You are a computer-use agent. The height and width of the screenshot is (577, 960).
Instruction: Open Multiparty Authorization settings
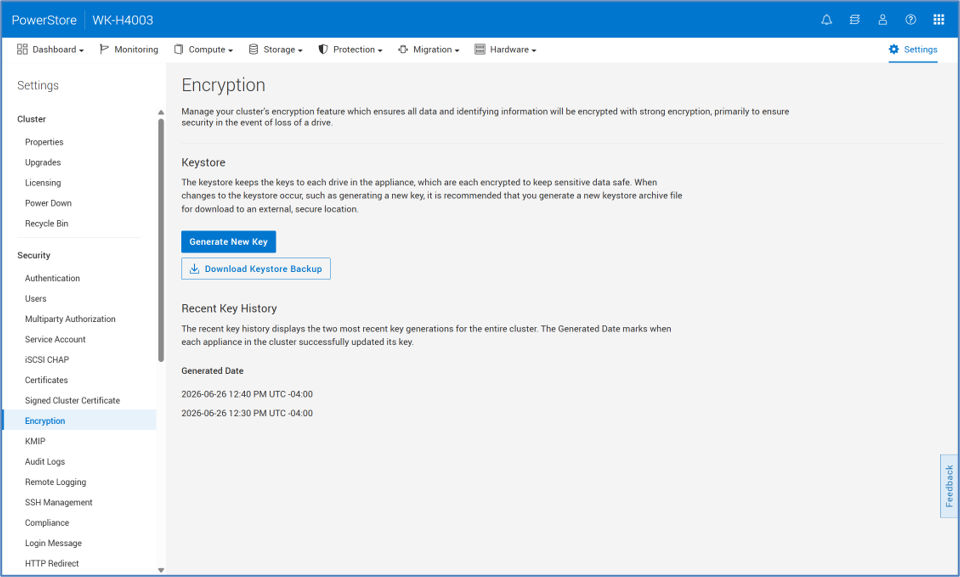pos(70,319)
